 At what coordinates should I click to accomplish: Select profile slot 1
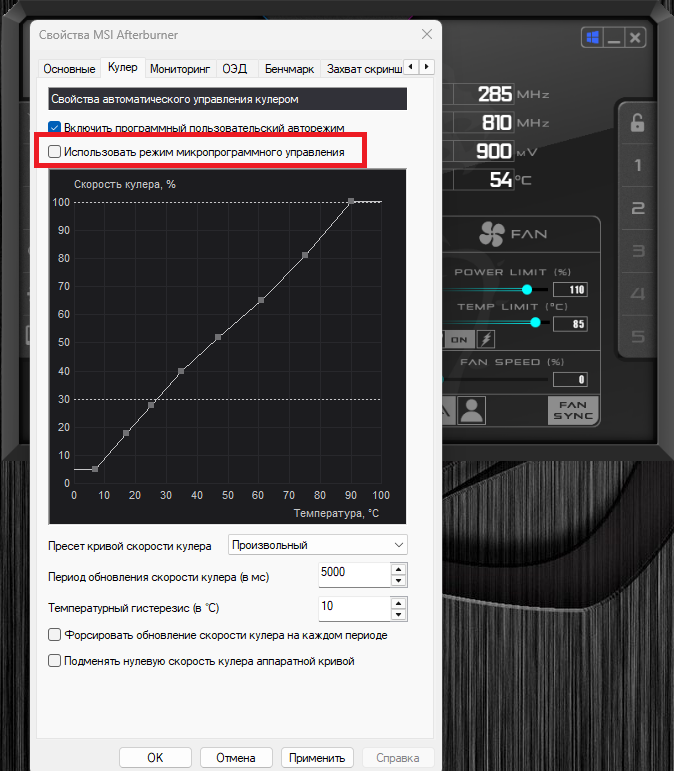click(x=638, y=165)
